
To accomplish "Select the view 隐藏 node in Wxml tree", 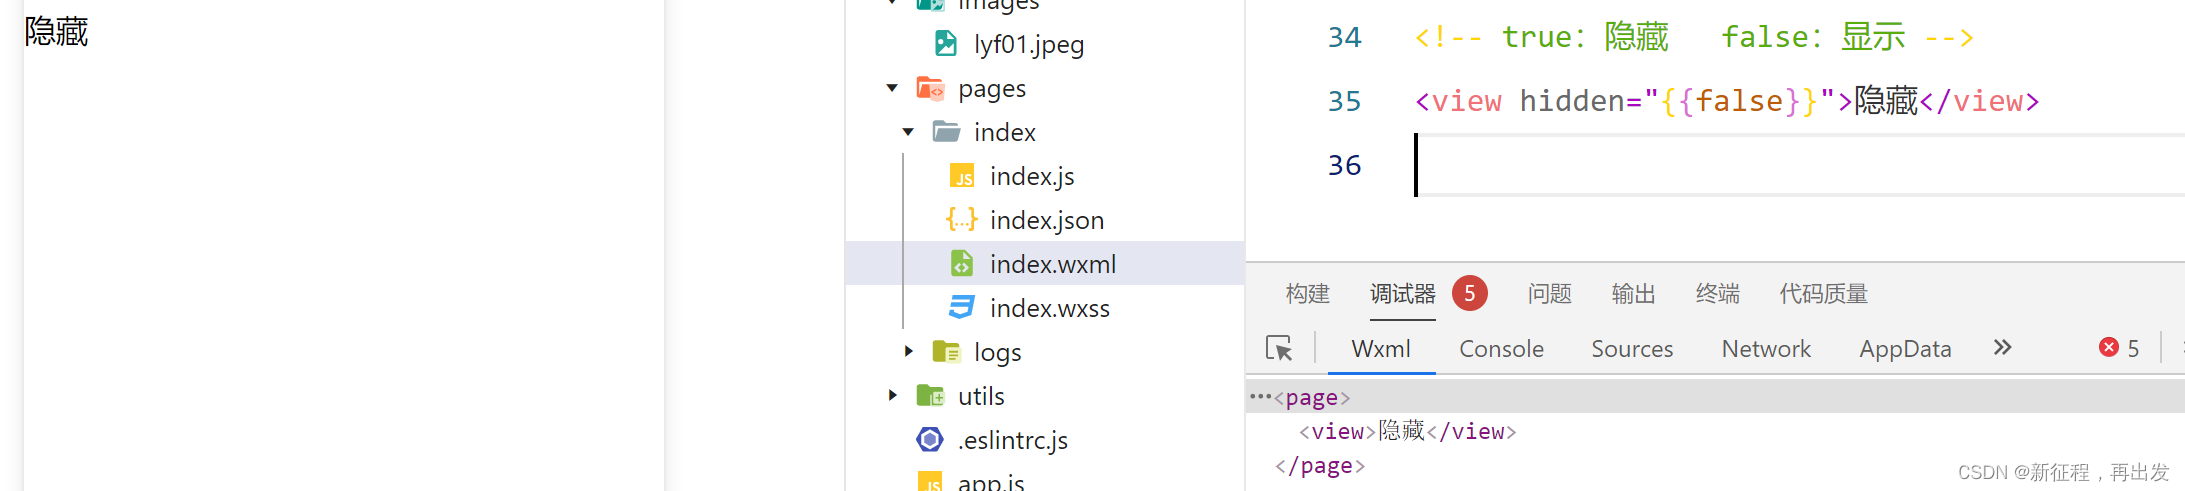I will pyautogui.click(x=1407, y=431).
